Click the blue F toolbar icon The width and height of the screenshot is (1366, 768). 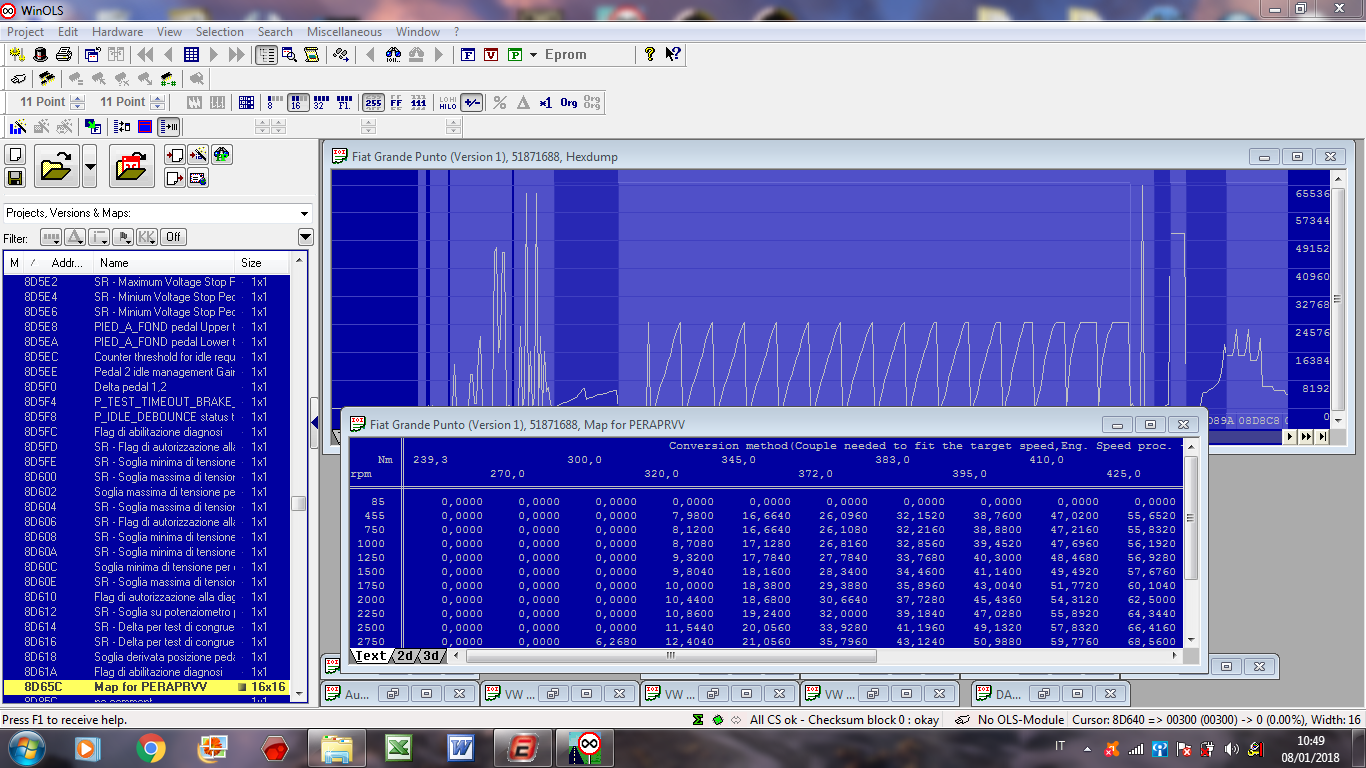[x=468, y=55]
